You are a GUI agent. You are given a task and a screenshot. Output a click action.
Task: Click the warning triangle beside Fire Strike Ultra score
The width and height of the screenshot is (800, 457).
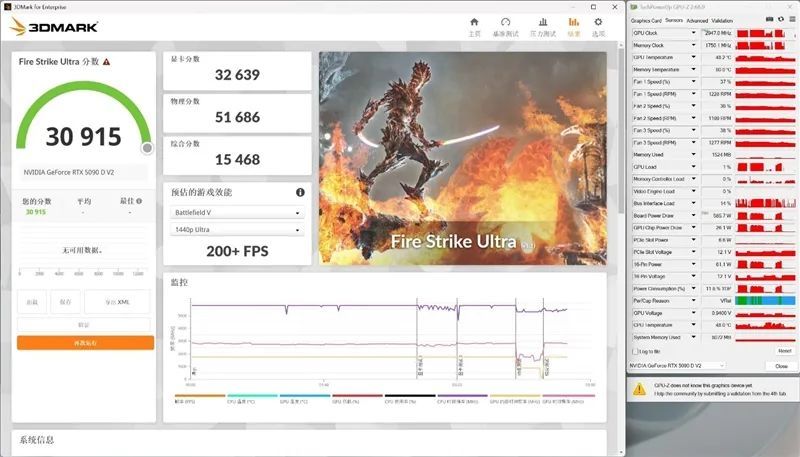click(x=106, y=62)
